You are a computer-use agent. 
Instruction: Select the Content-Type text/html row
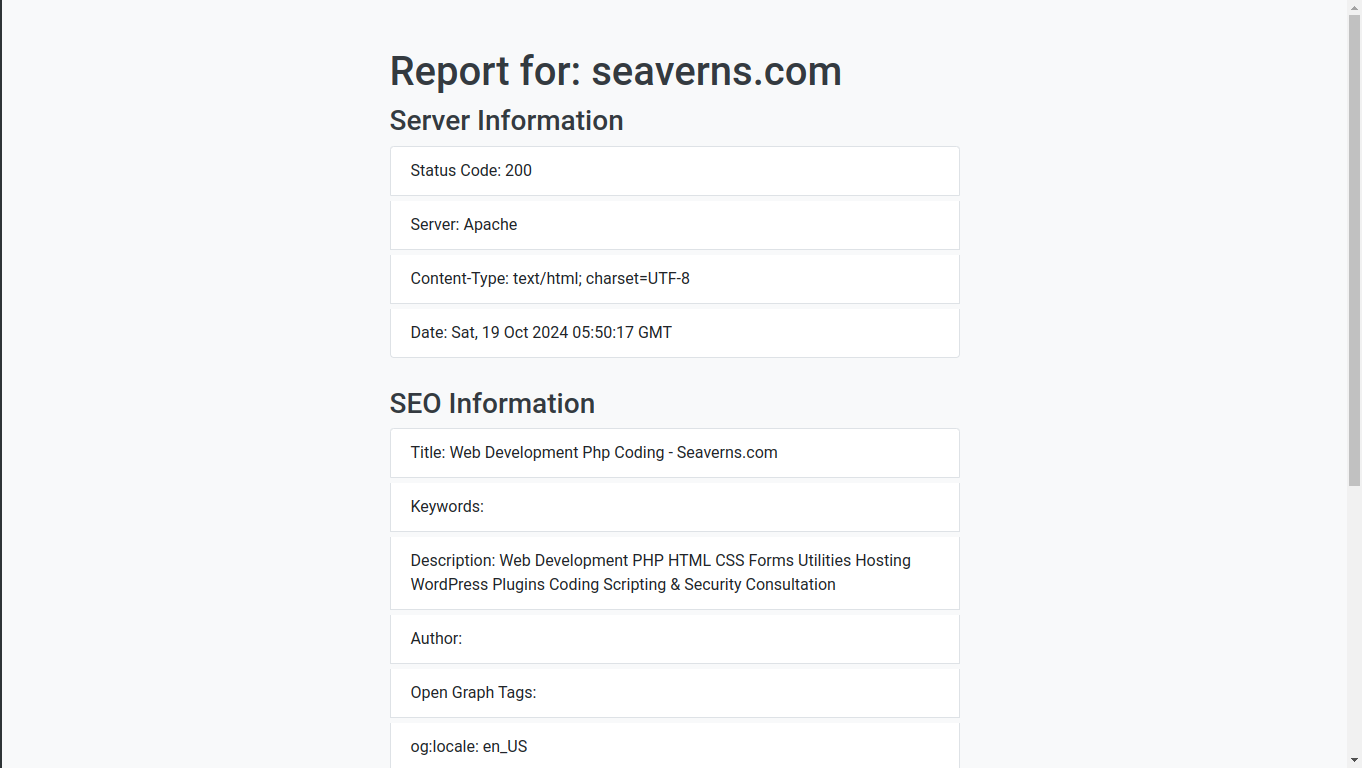click(674, 279)
